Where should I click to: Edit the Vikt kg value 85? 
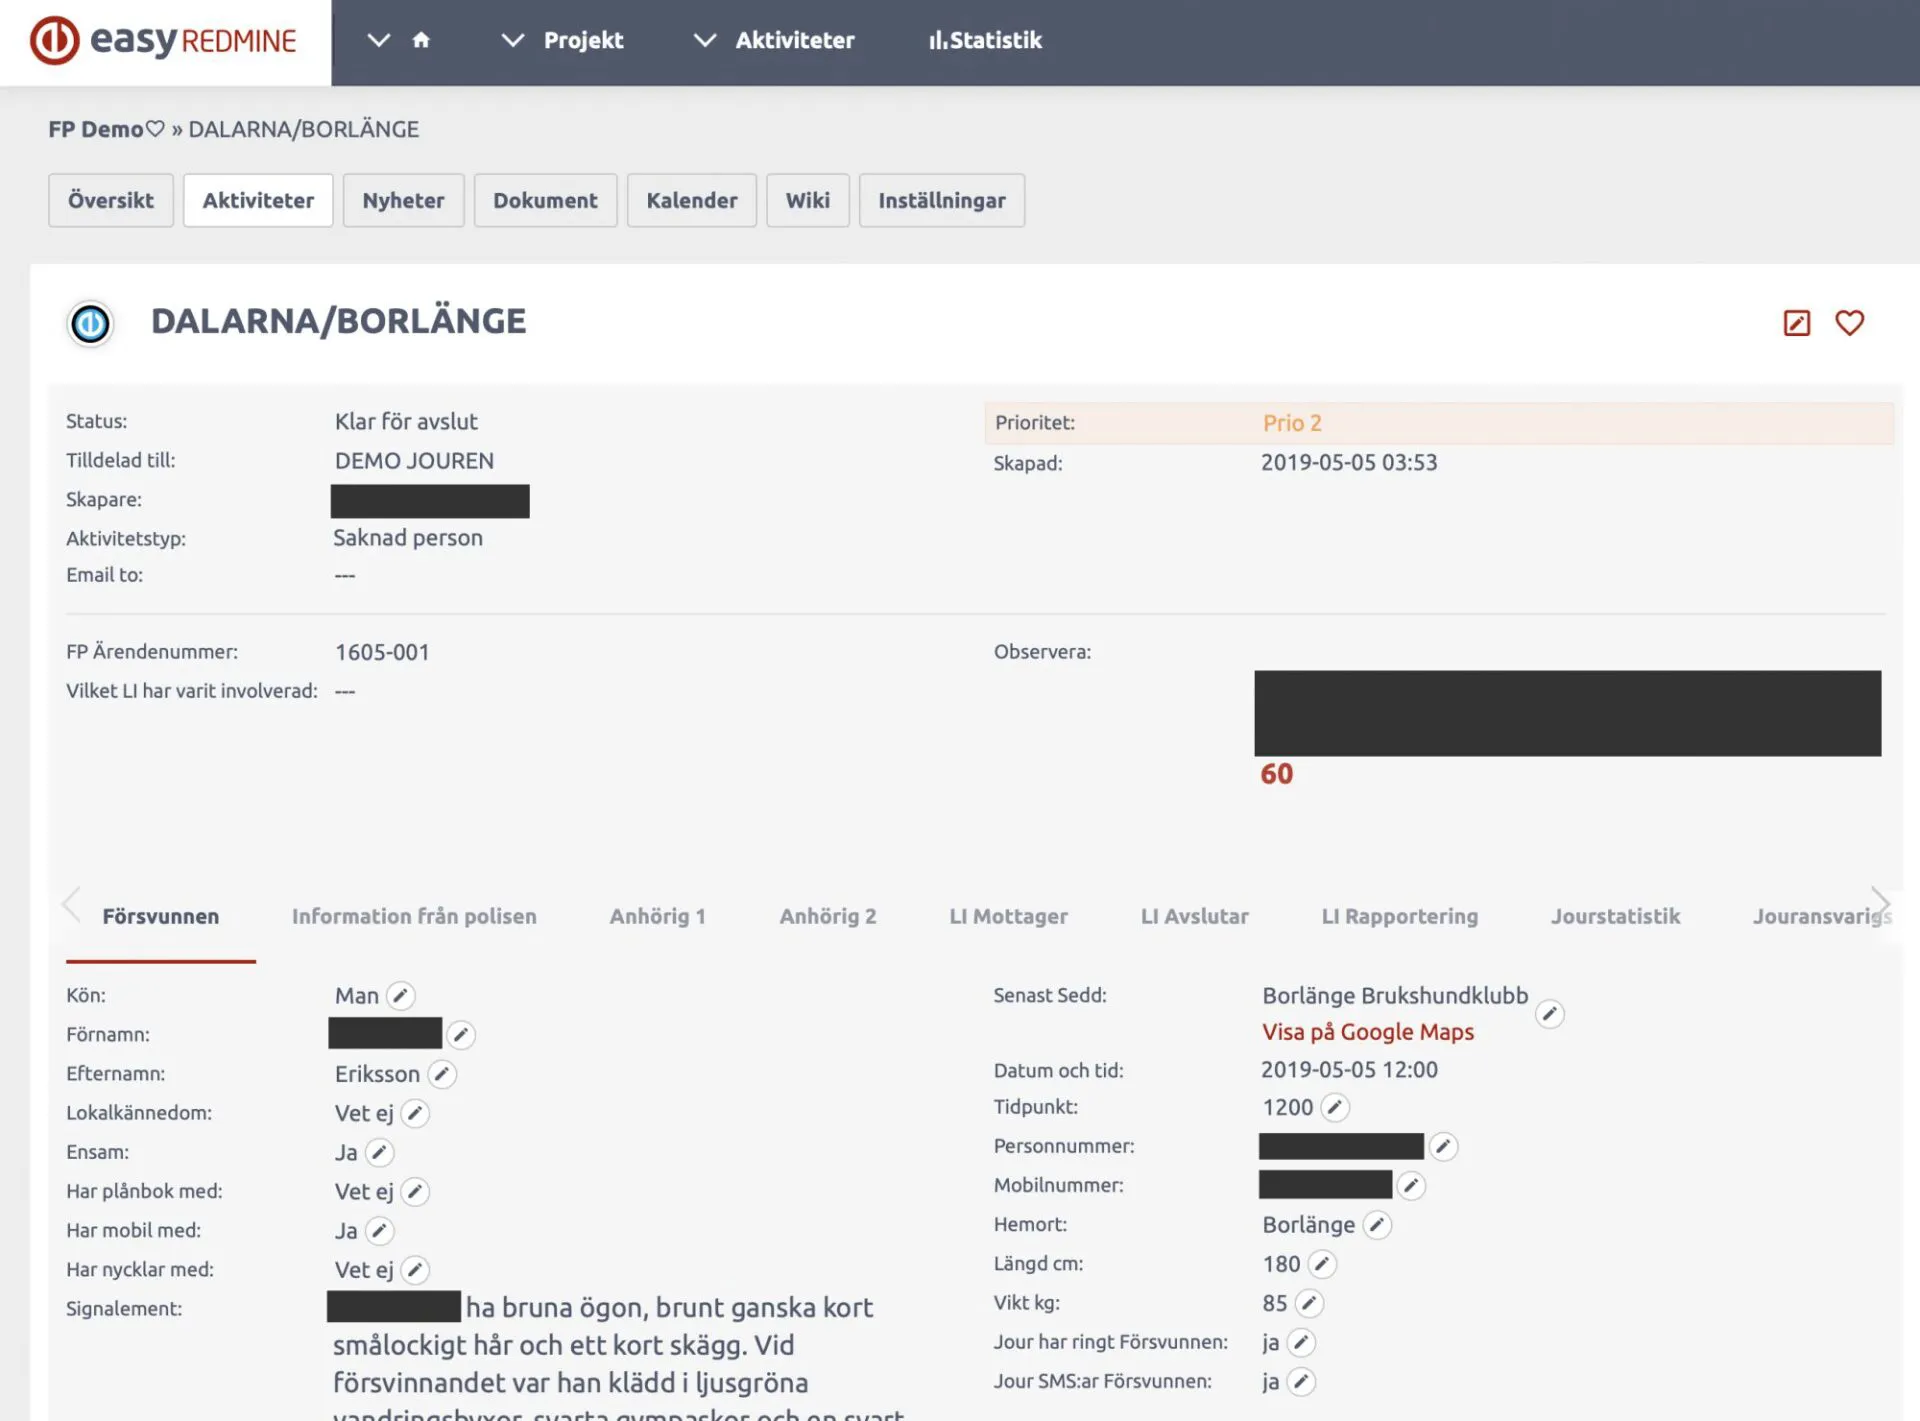tap(1309, 1303)
